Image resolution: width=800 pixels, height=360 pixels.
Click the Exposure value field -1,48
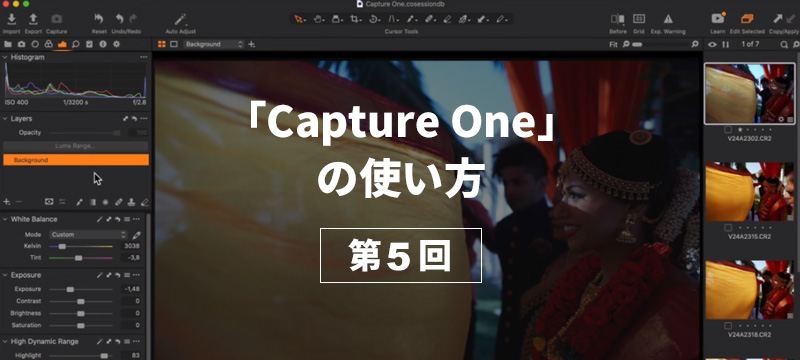(131, 289)
